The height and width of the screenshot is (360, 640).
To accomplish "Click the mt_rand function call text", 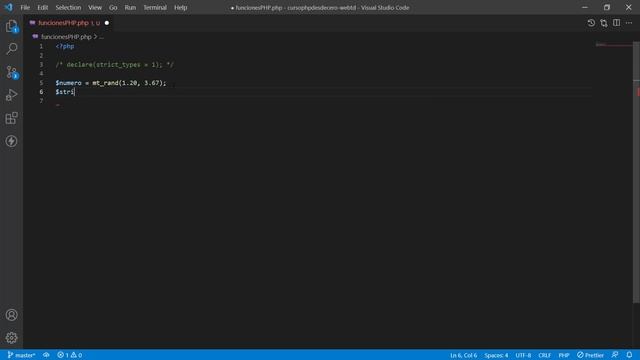I will 105,83.
